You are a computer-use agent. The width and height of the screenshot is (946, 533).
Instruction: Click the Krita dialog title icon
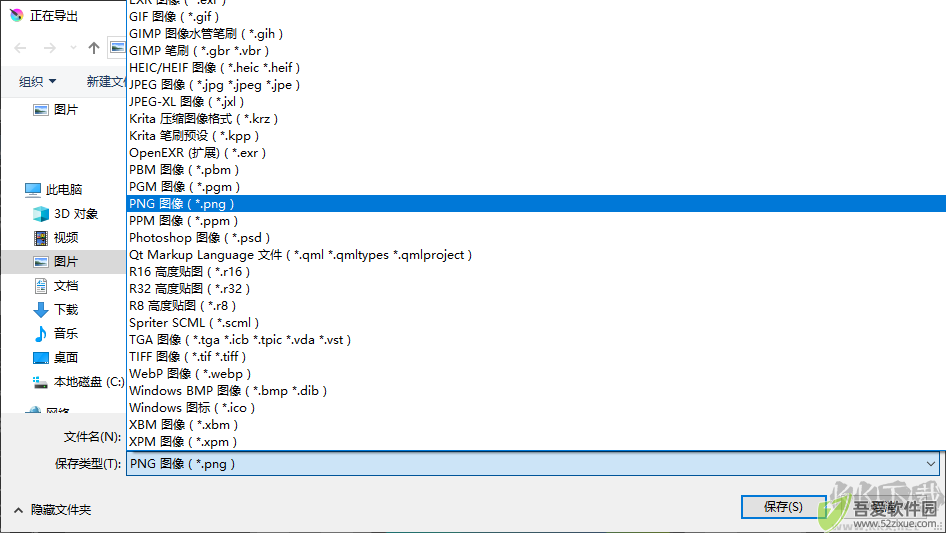17,16
